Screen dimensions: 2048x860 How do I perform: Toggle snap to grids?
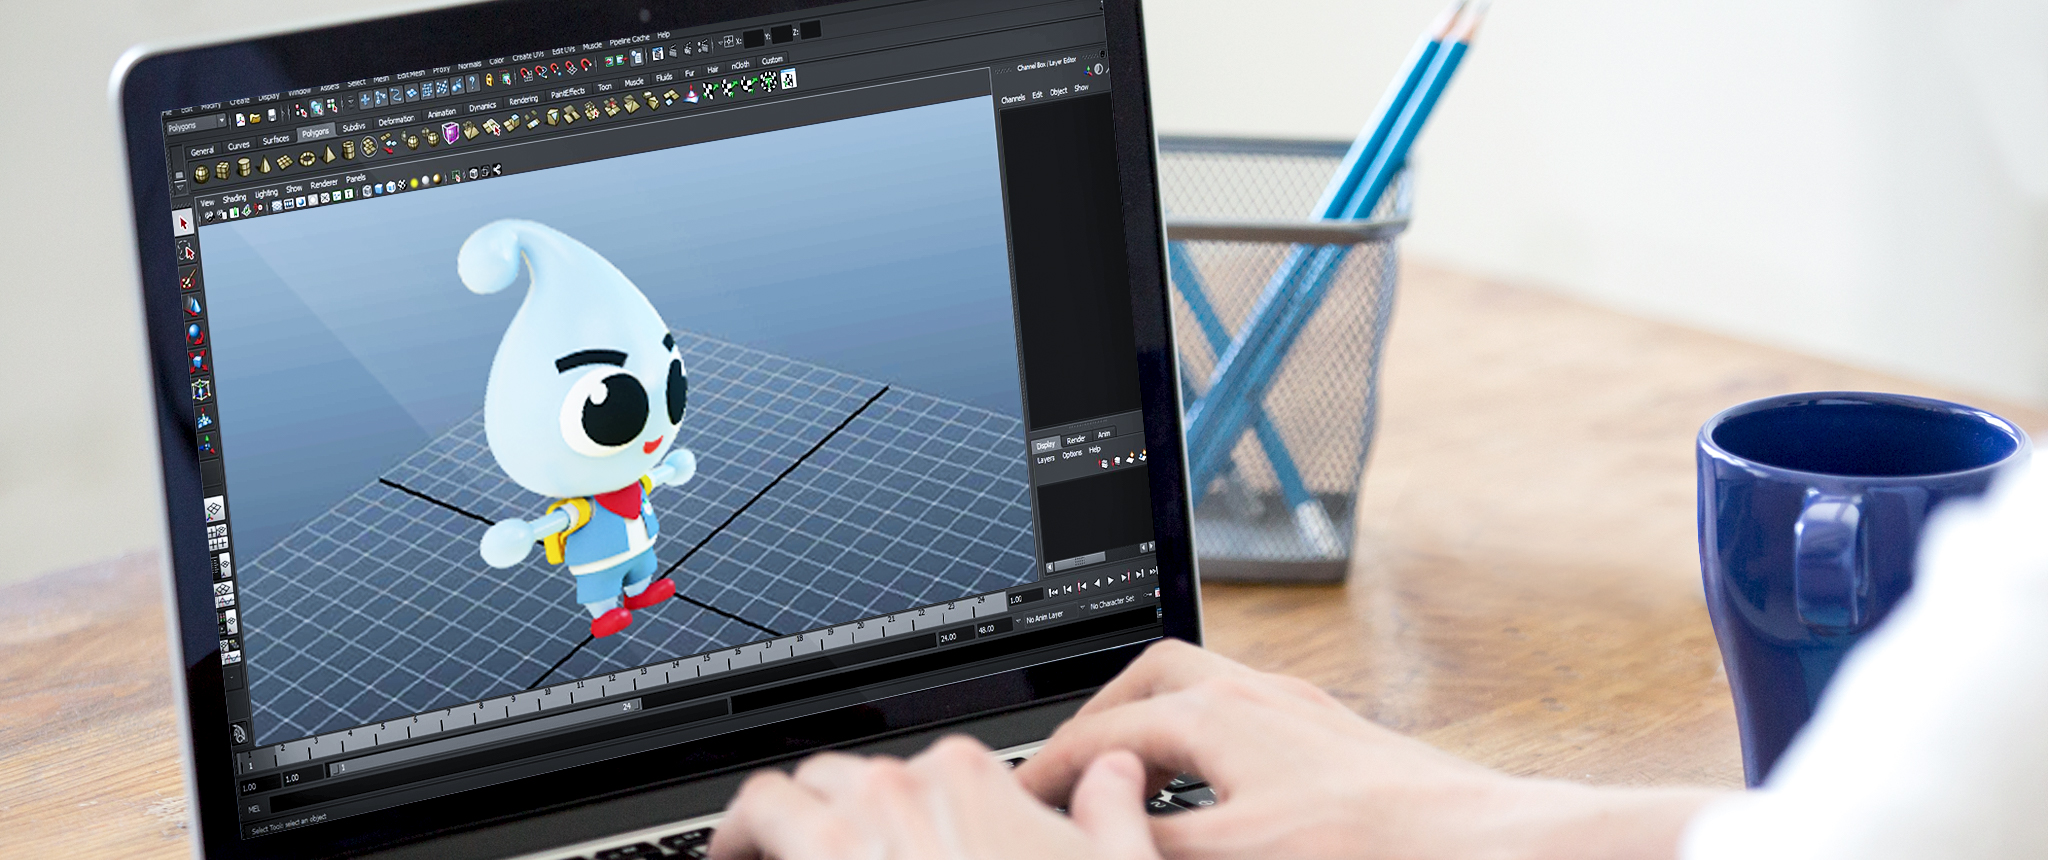pyautogui.click(x=526, y=74)
